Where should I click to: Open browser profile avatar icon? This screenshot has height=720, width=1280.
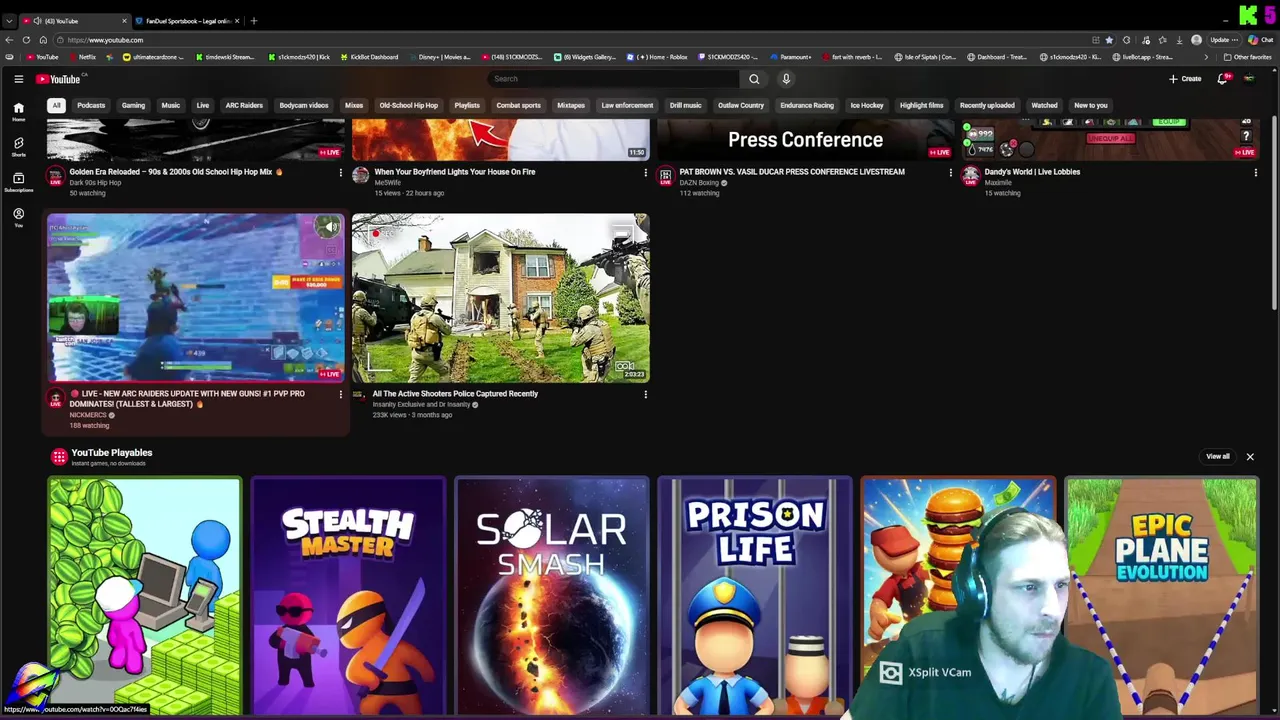1197,40
